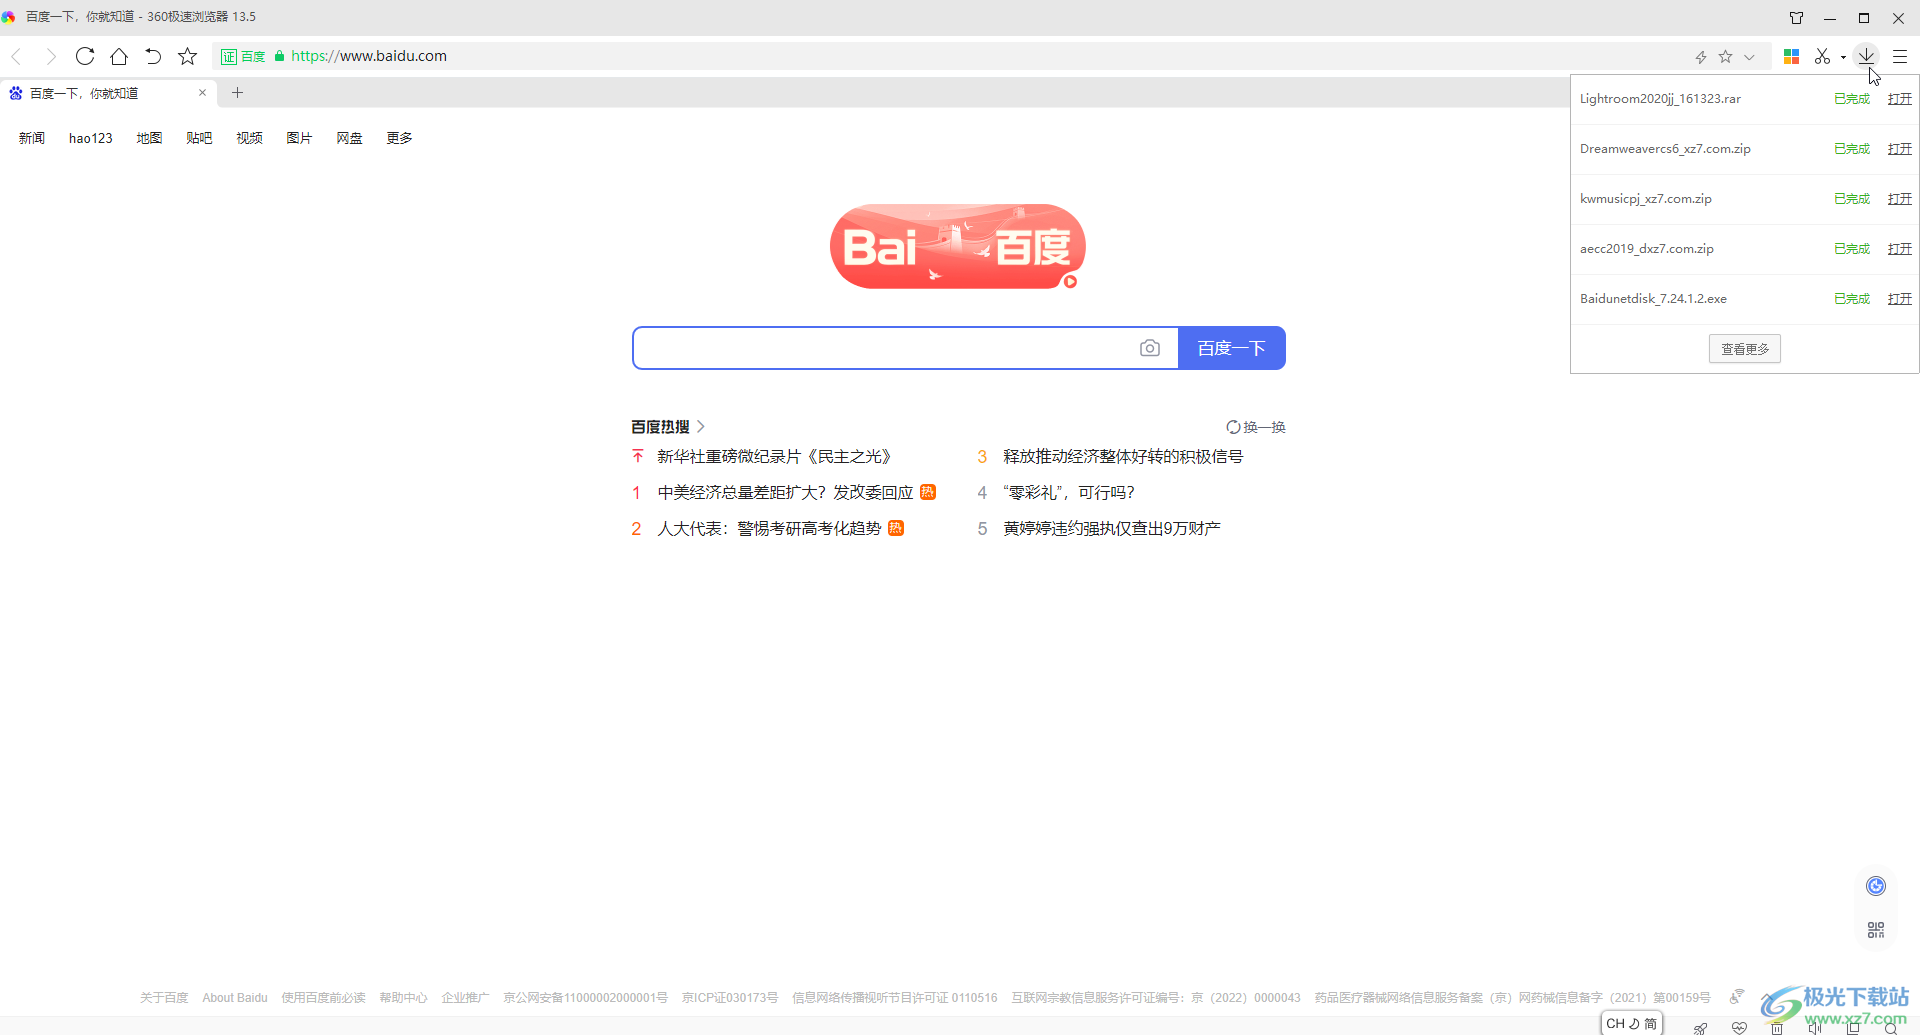The height and width of the screenshot is (1035, 1920).
Task: Click the 百度一下 search button
Action: tap(1232, 348)
